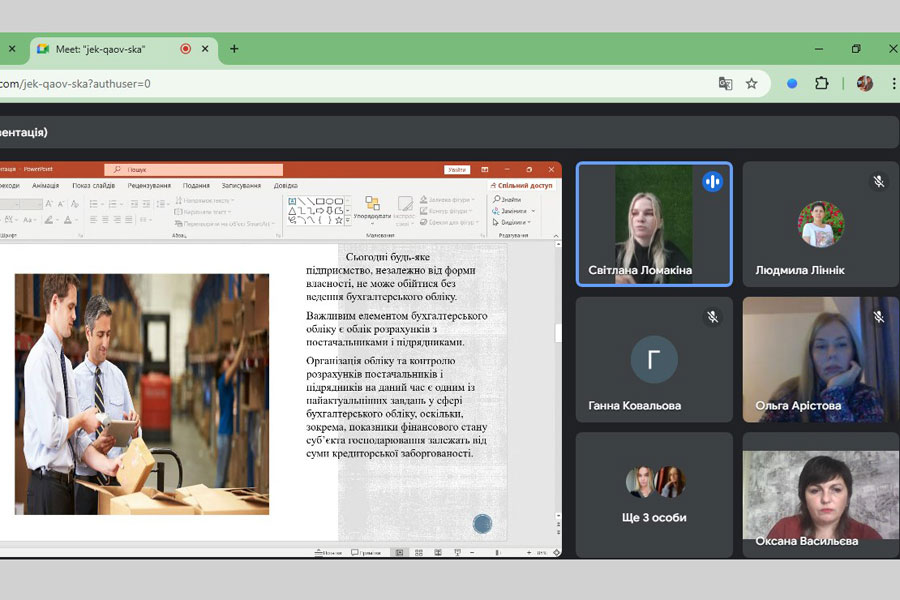The height and width of the screenshot is (600, 900).
Task: Expand the Замінити dropdown in ribbon
Action: pyautogui.click(x=532, y=211)
